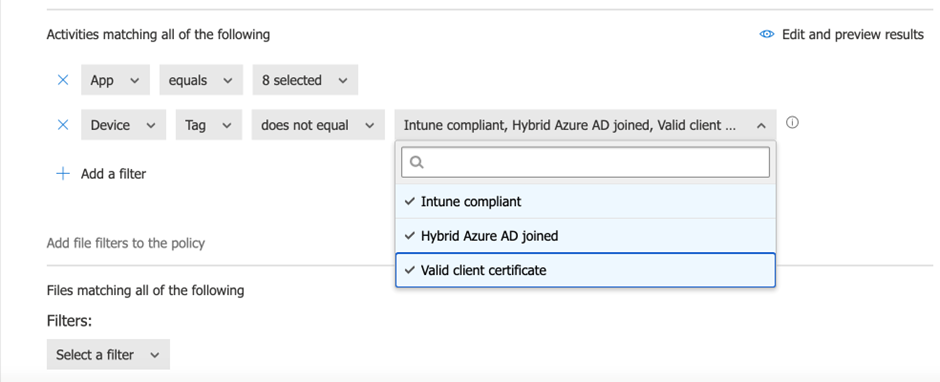Click Edit and preview results link
940x382 pixels.
pyautogui.click(x=852, y=35)
